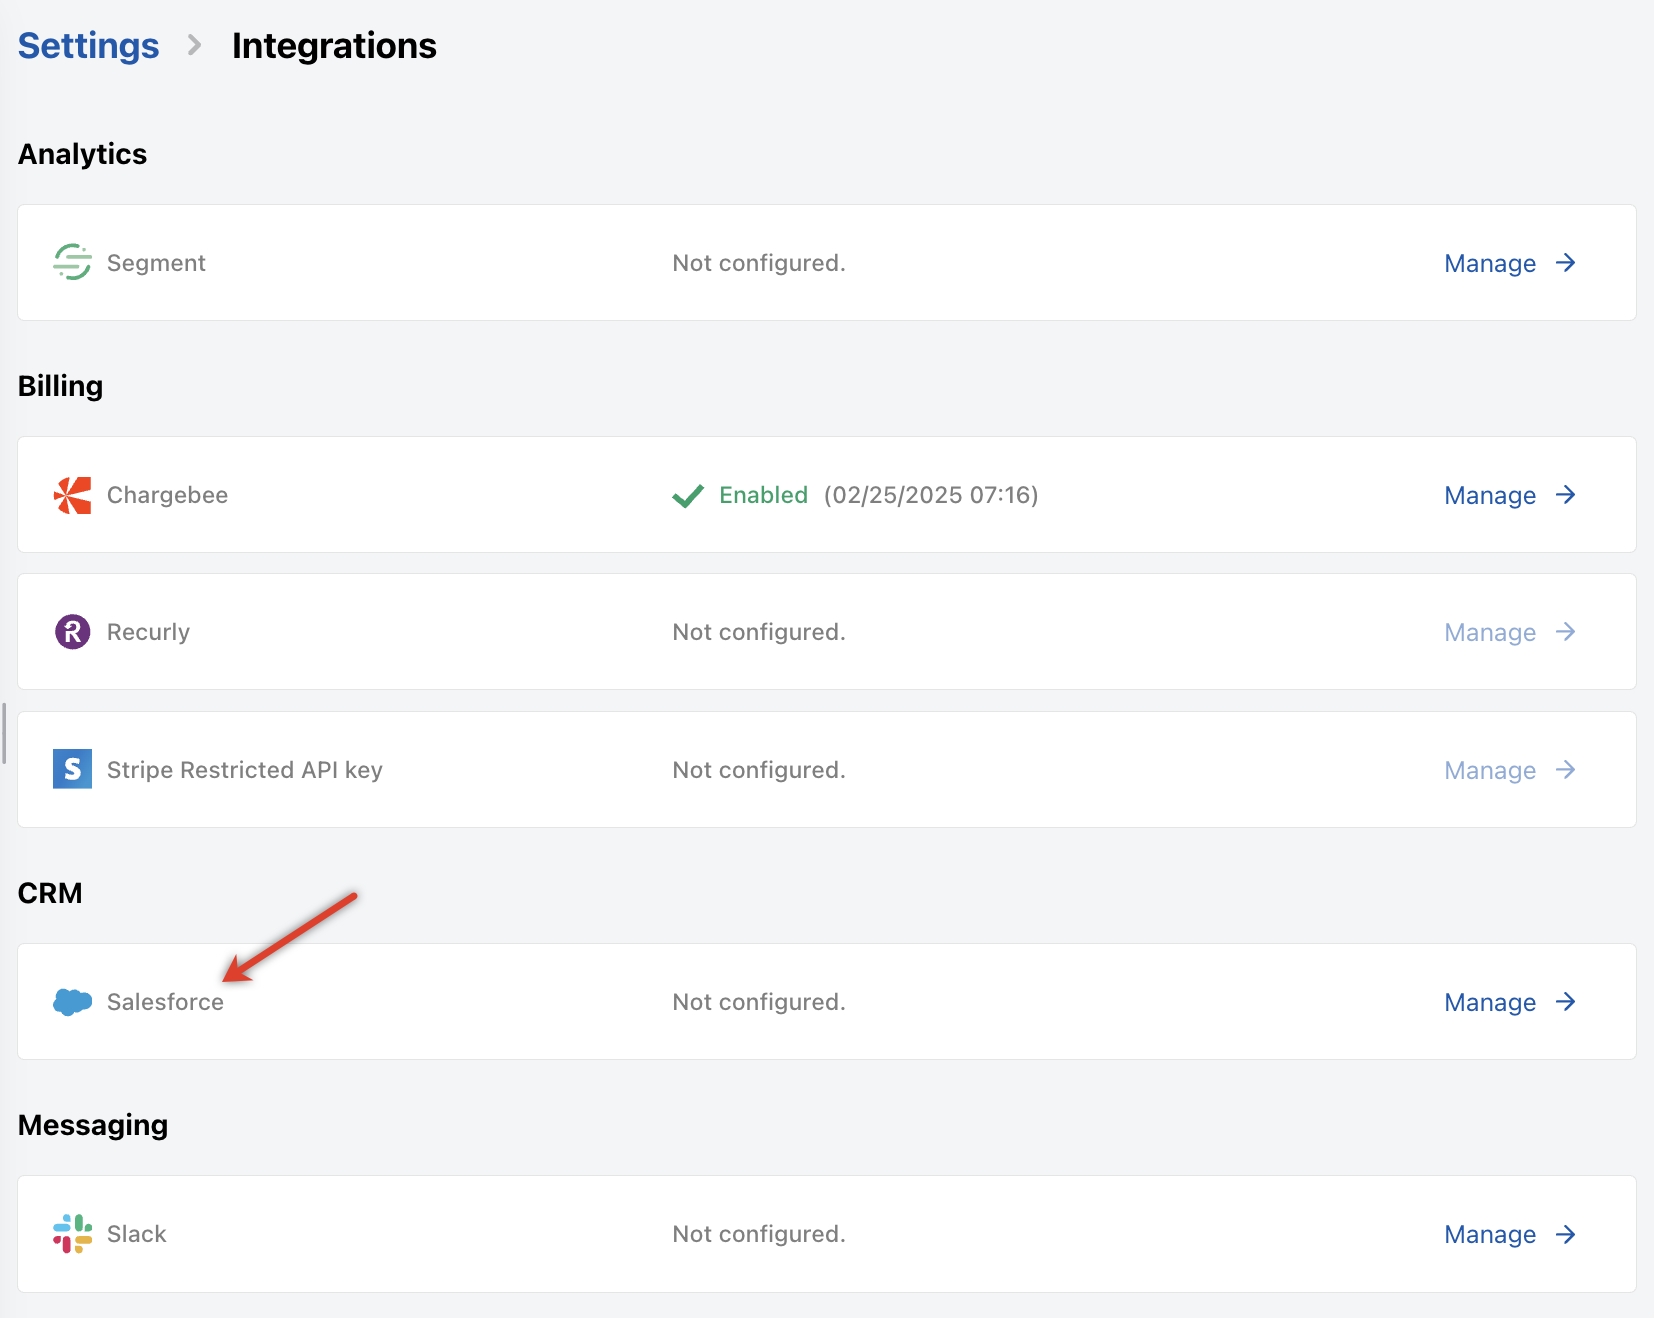Click the Enabled status for Chargebee
This screenshot has height=1318, width=1654.
(x=764, y=495)
